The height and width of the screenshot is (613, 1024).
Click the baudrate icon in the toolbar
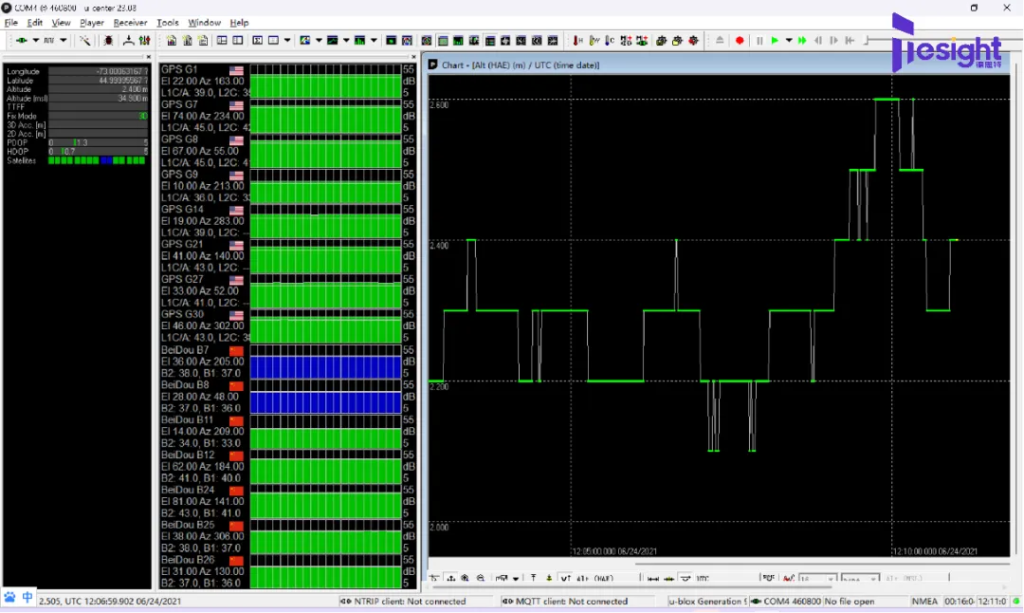(x=49, y=40)
